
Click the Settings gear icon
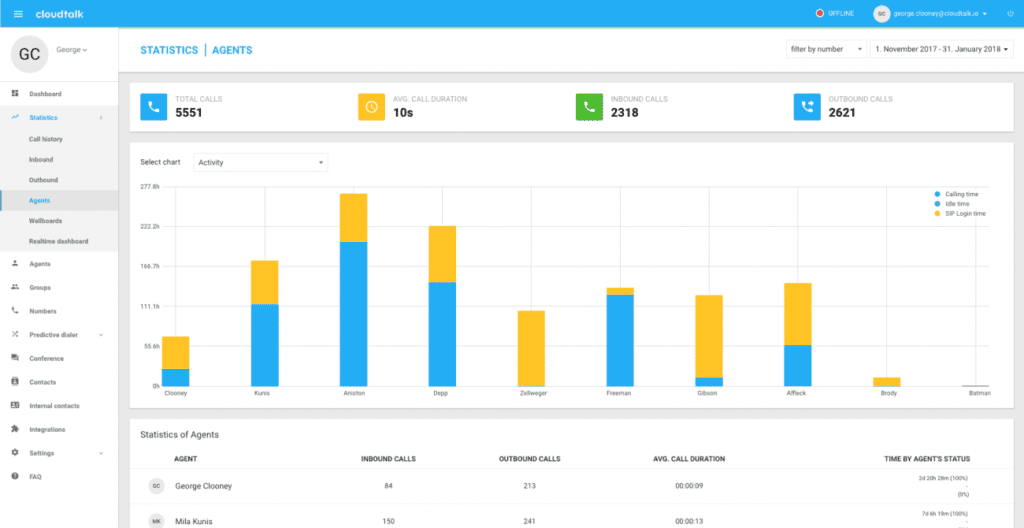point(15,453)
